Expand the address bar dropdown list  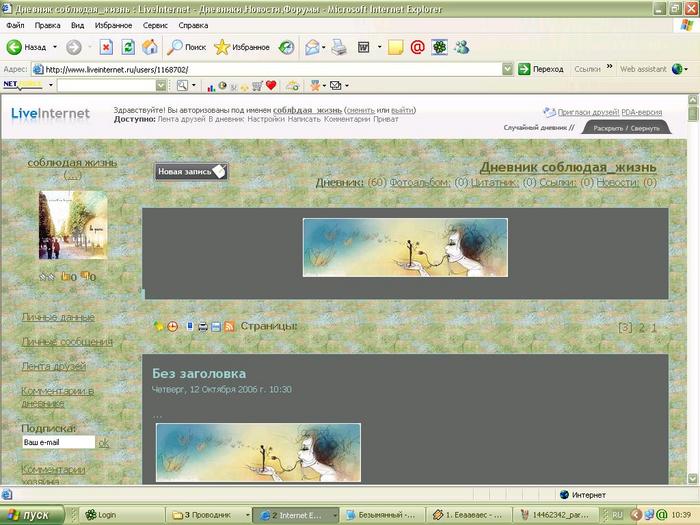click(x=507, y=69)
